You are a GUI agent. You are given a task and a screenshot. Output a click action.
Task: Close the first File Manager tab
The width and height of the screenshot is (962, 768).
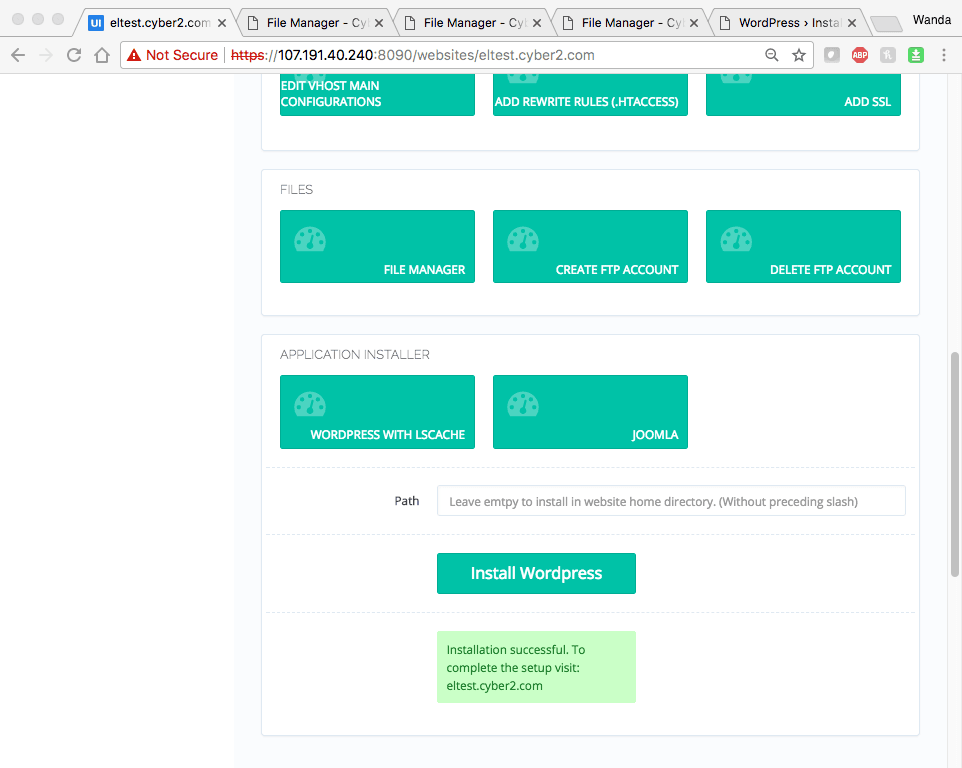[x=379, y=23]
